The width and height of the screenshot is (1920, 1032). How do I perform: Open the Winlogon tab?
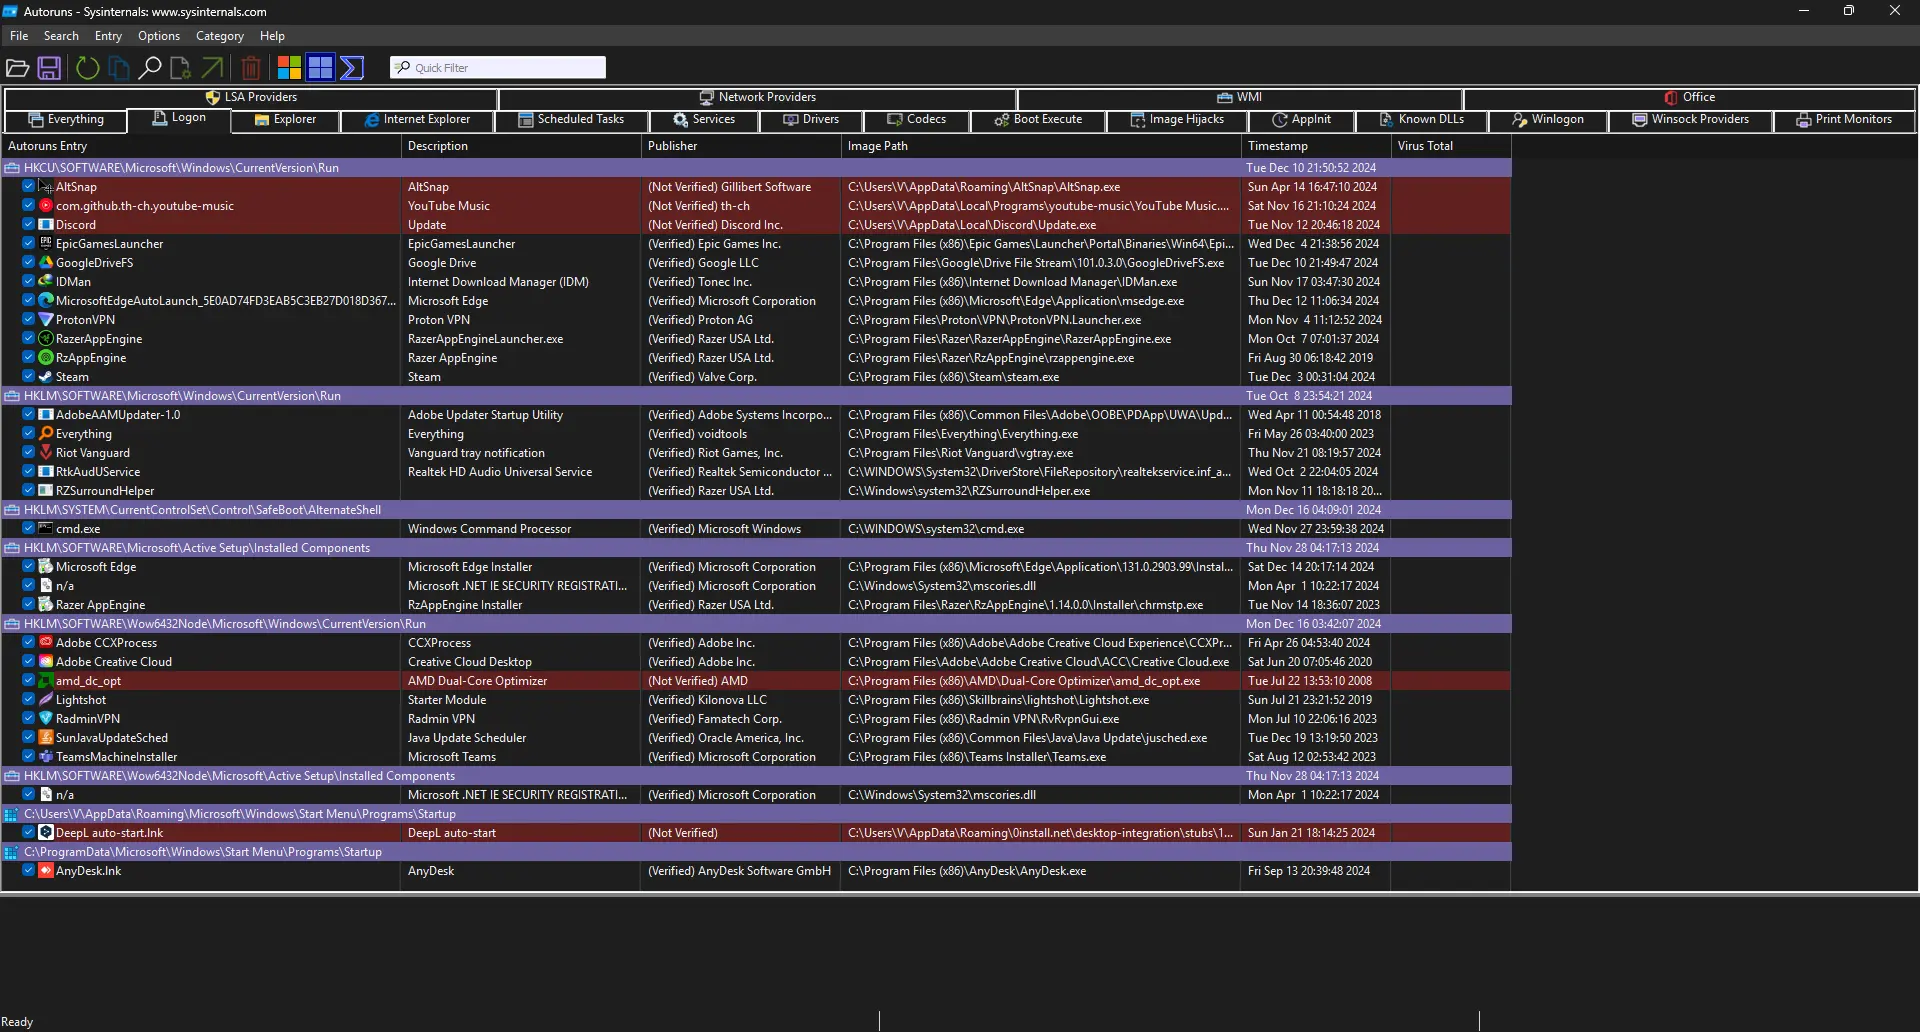1548,120
